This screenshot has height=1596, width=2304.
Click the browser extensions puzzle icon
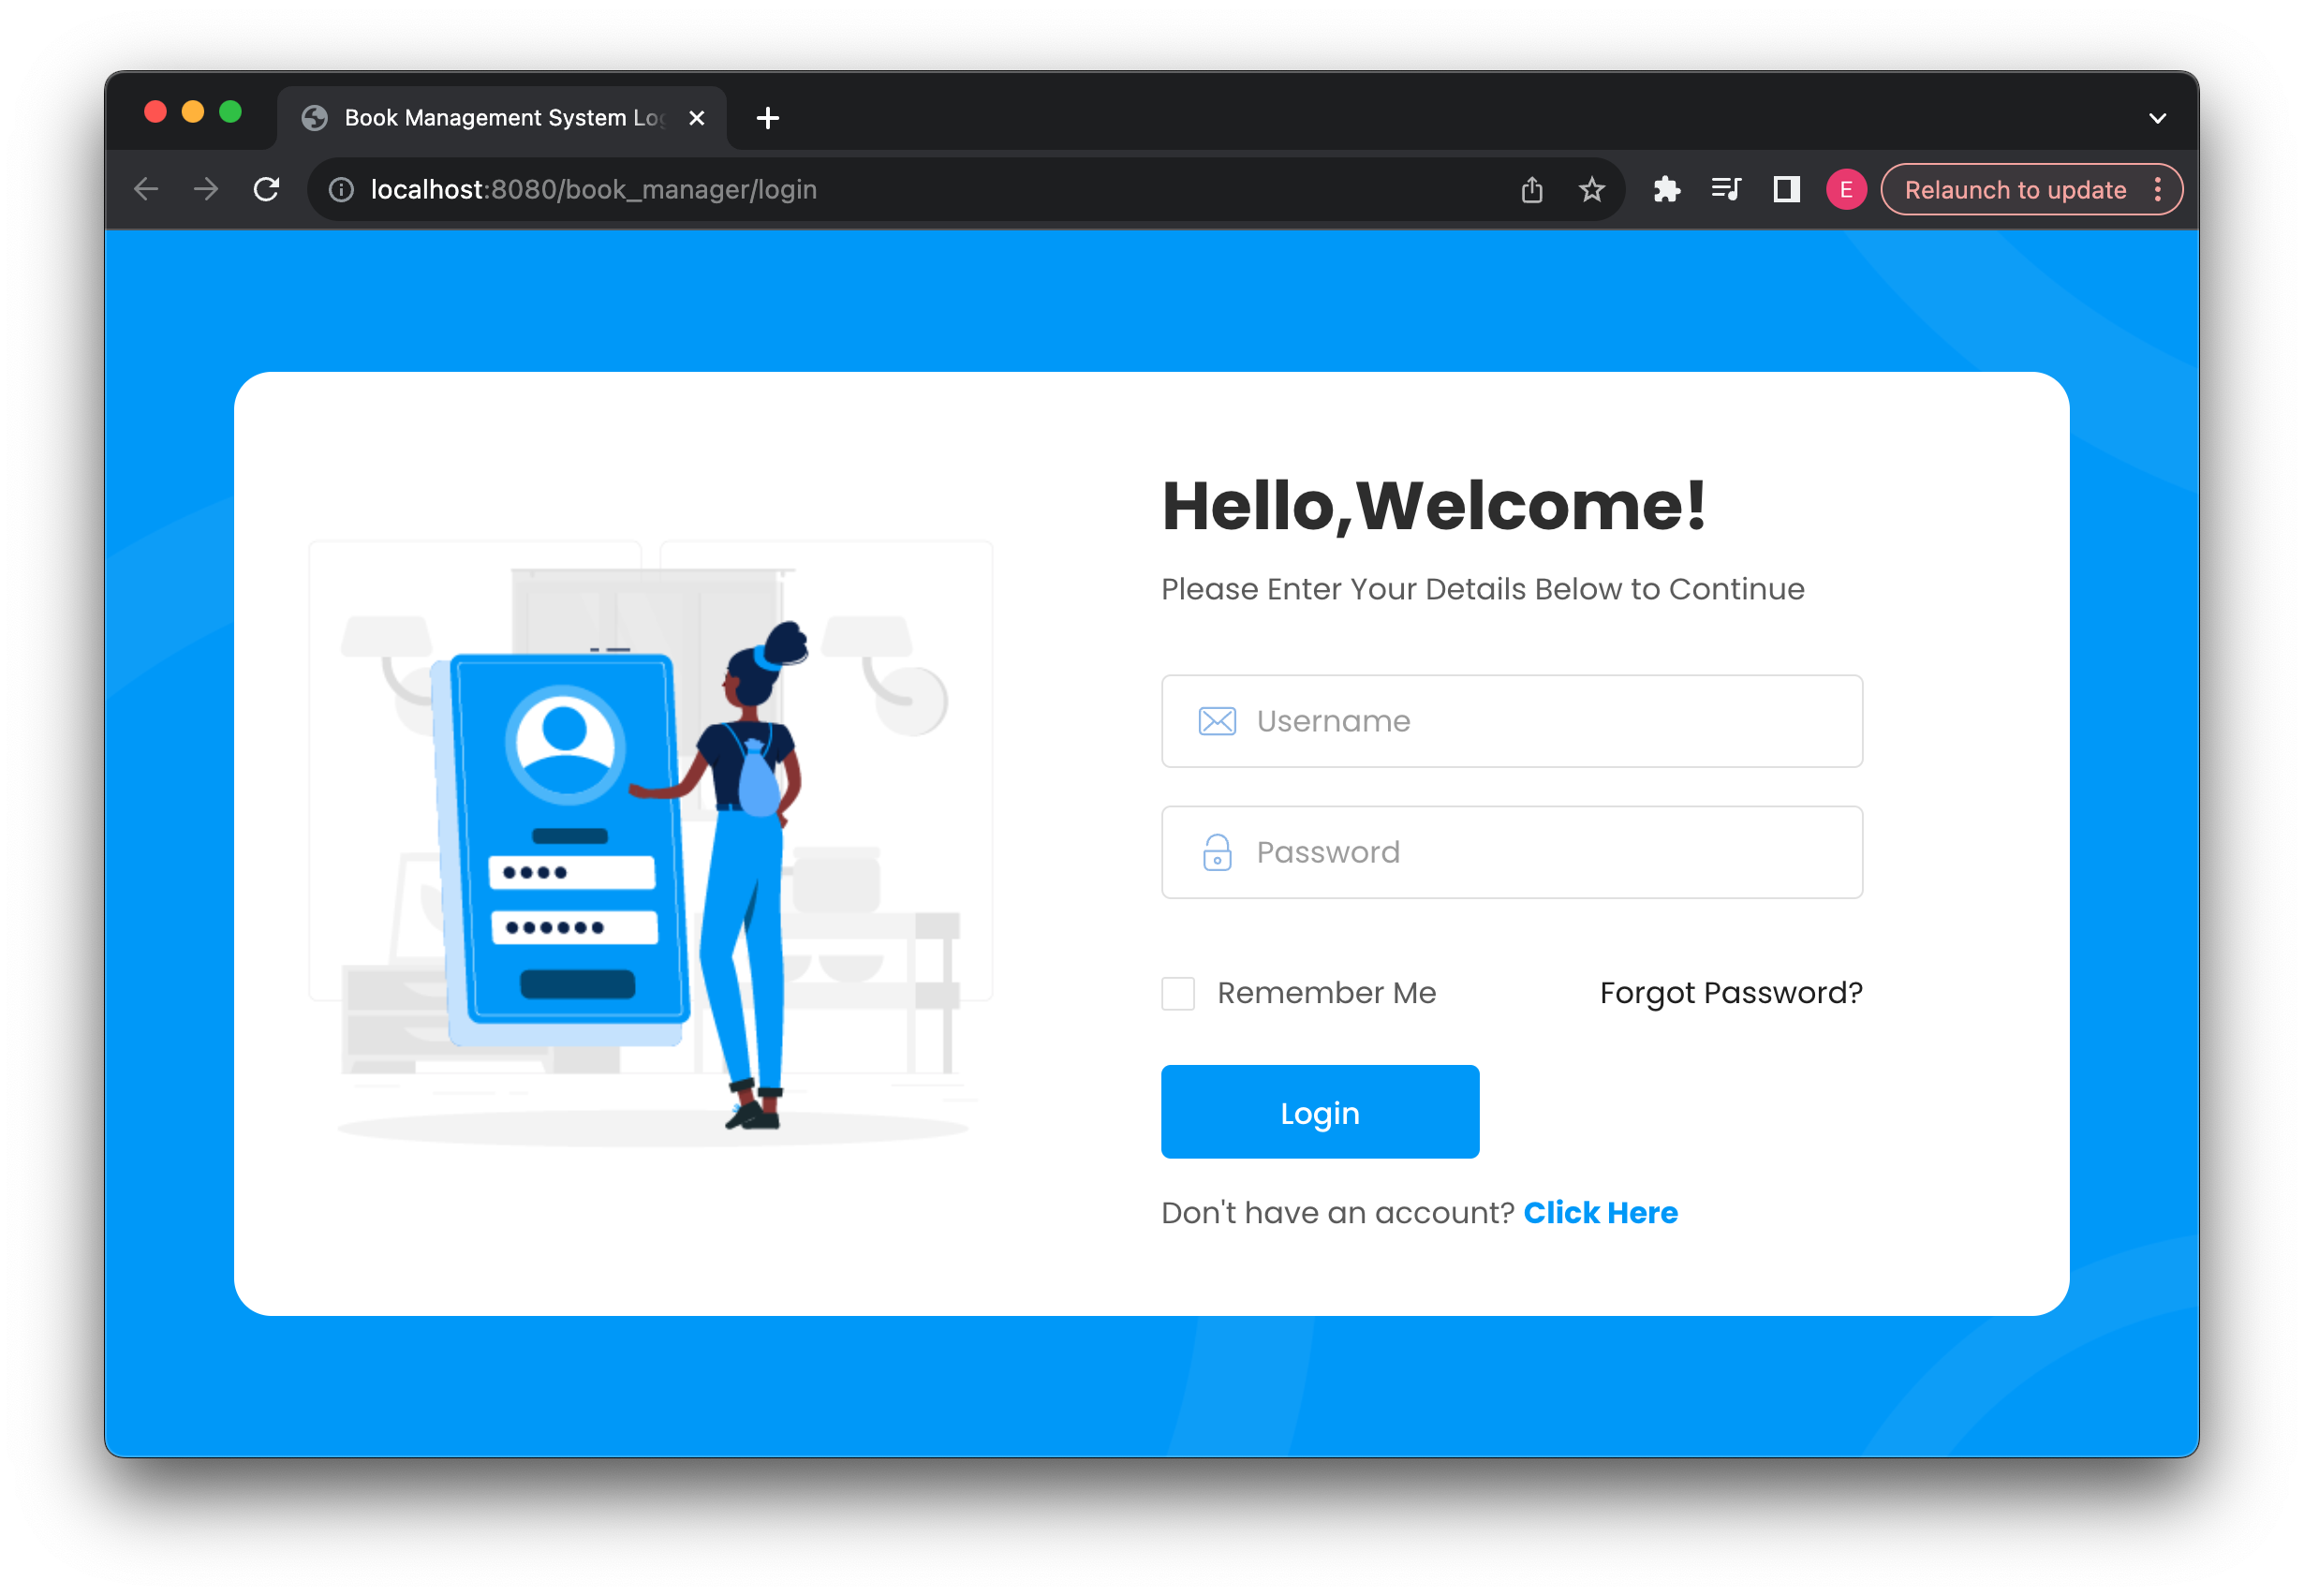point(1665,191)
